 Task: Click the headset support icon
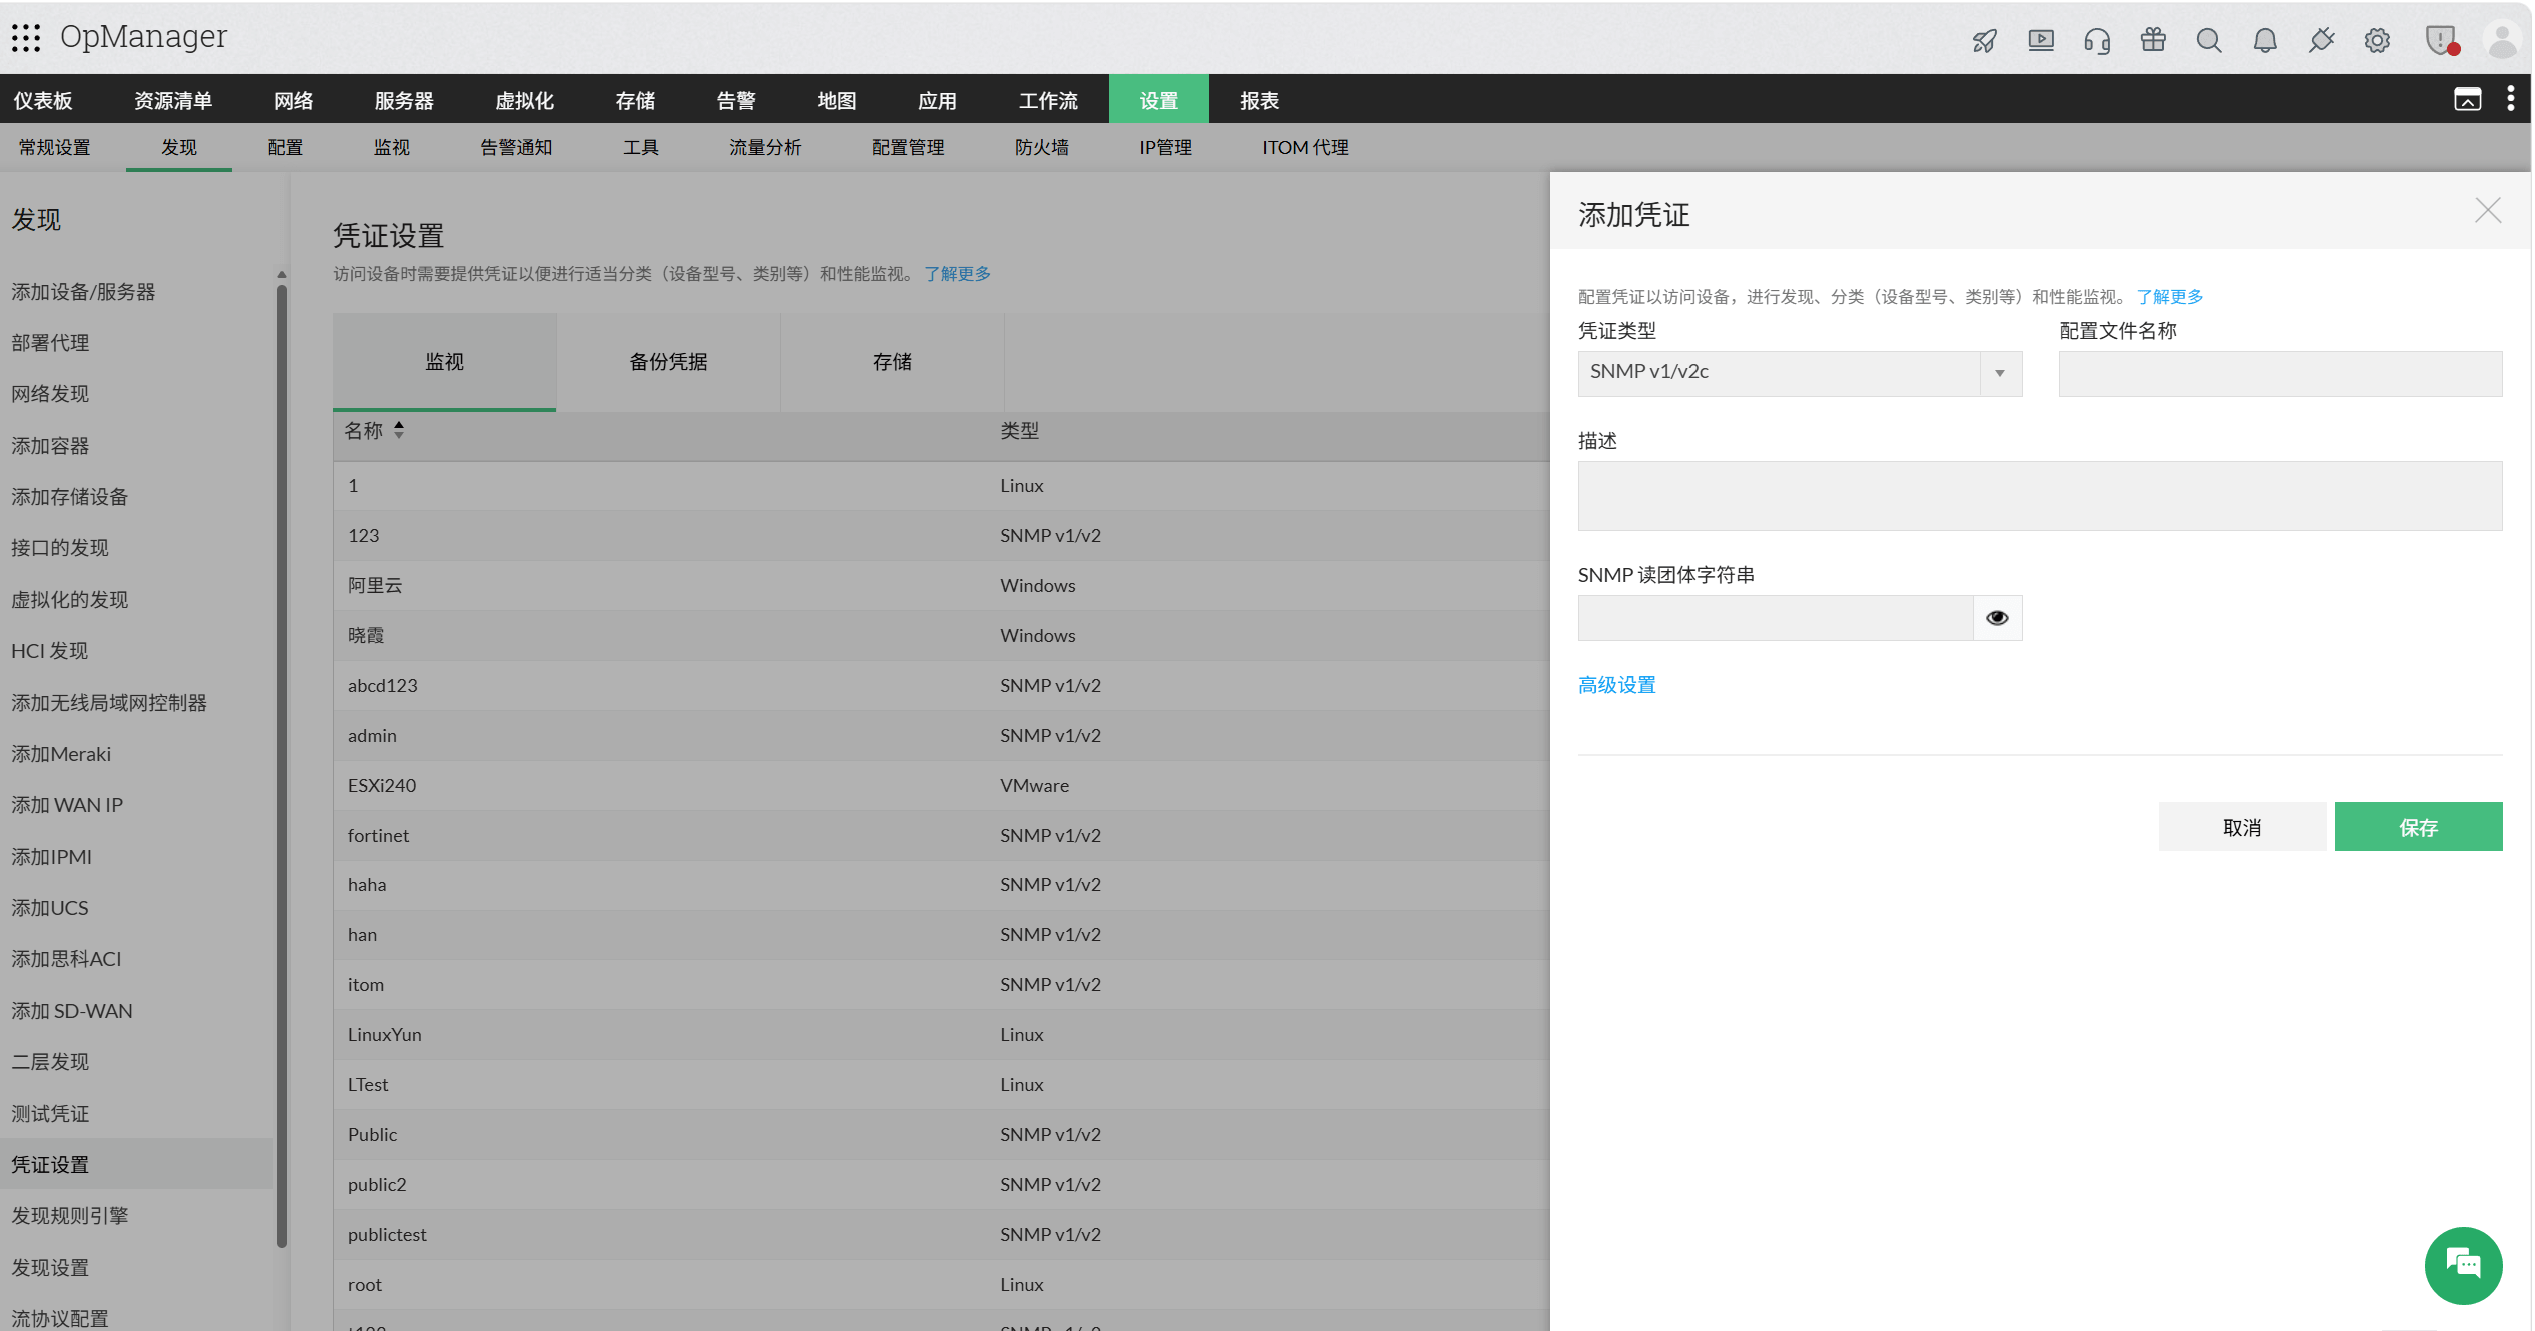2096,40
